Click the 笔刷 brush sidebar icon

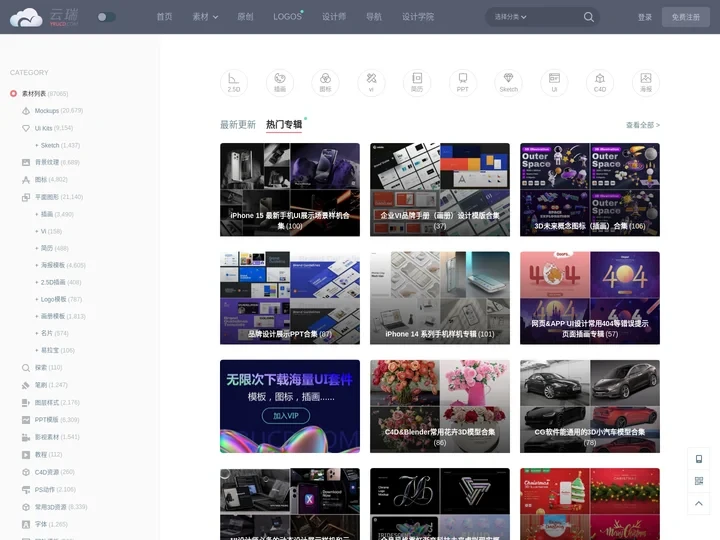(x=26, y=385)
